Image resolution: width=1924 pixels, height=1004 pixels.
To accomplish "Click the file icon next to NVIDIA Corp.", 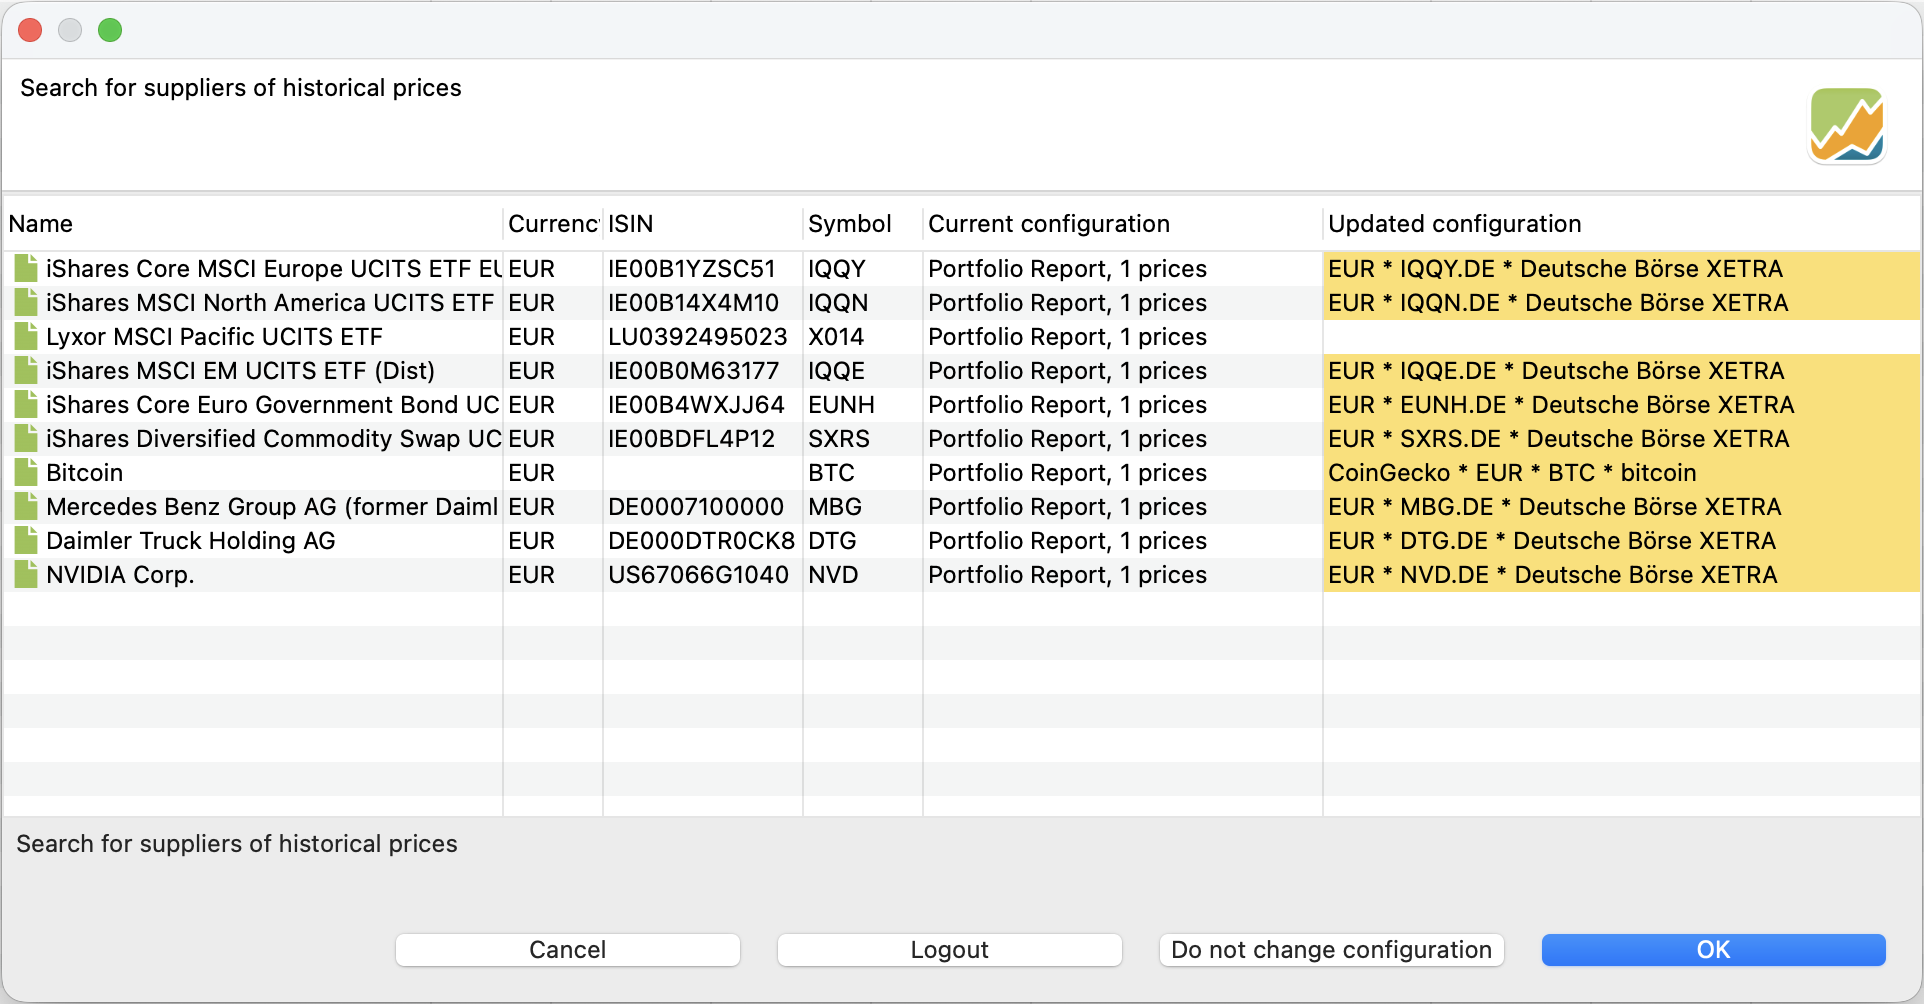I will click(x=26, y=575).
